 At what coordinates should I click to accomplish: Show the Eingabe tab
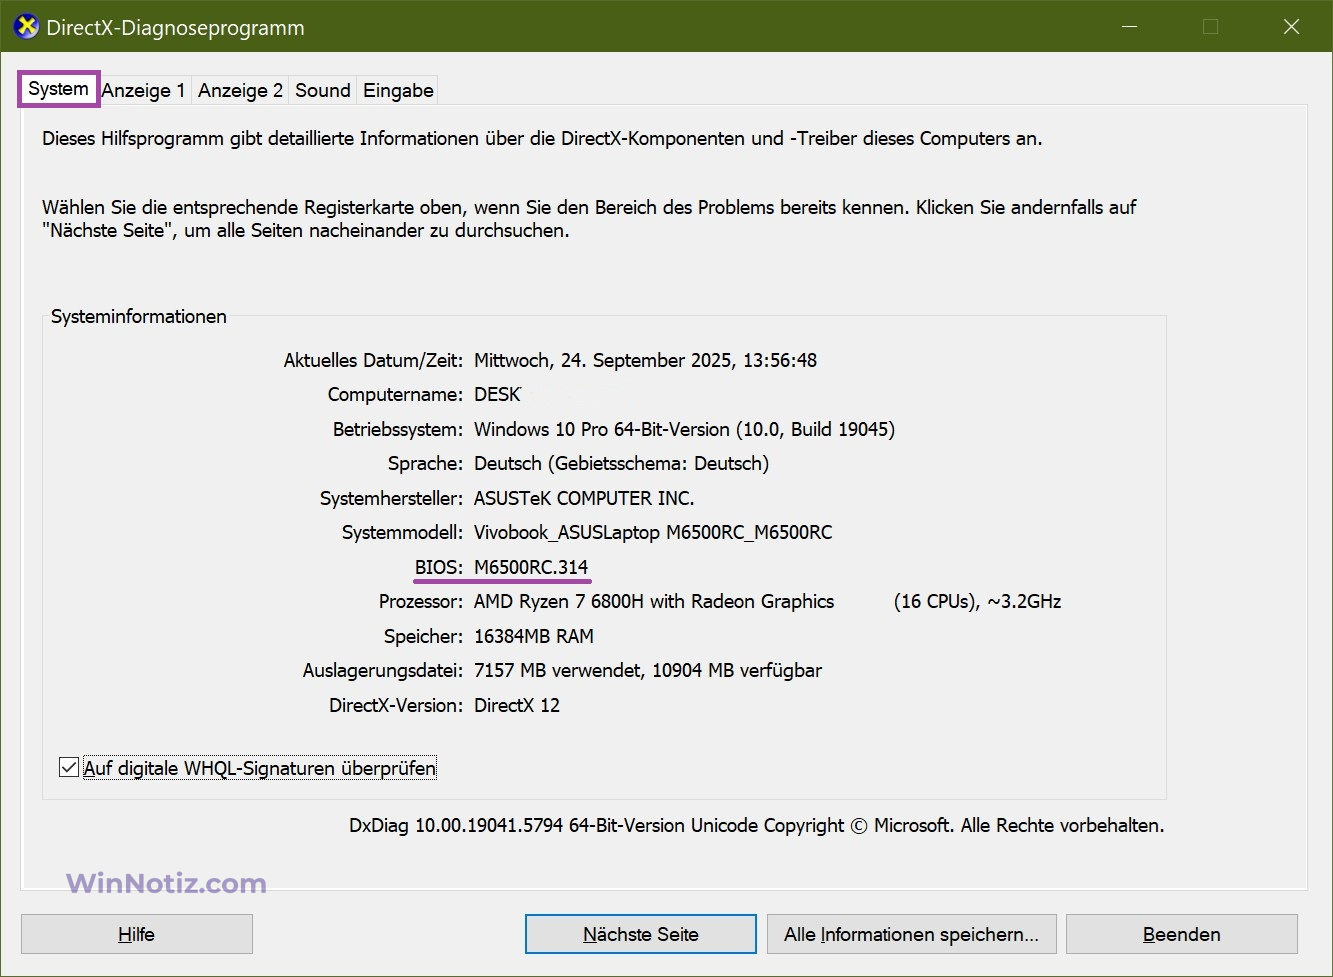click(398, 90)
